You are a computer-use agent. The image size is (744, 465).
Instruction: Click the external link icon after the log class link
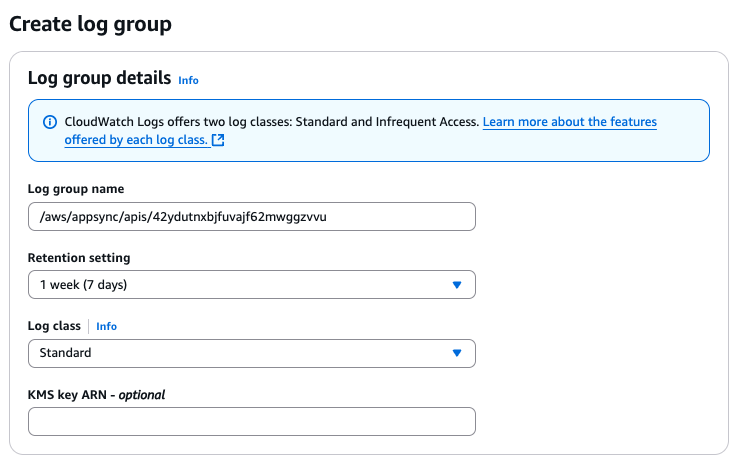(218, 140)
